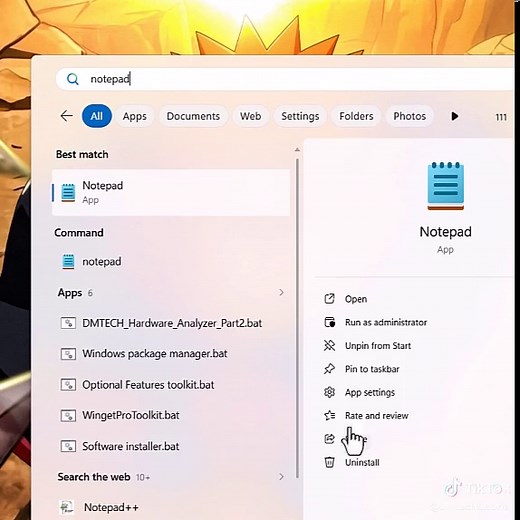The width and height of the screenshot is (520, 520).
Task: Click the Uninstall trash icon
Action: click(x=329, y=462)
